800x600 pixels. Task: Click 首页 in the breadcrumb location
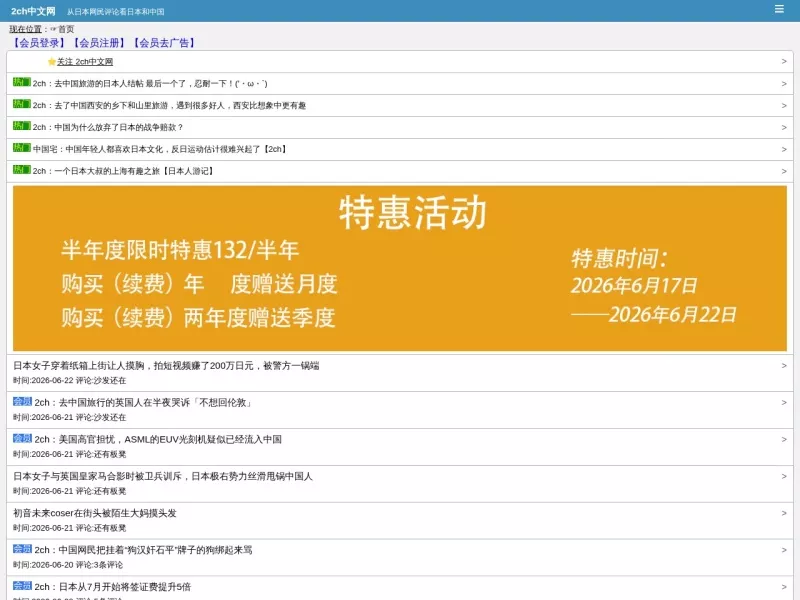[x=66, y=29]
